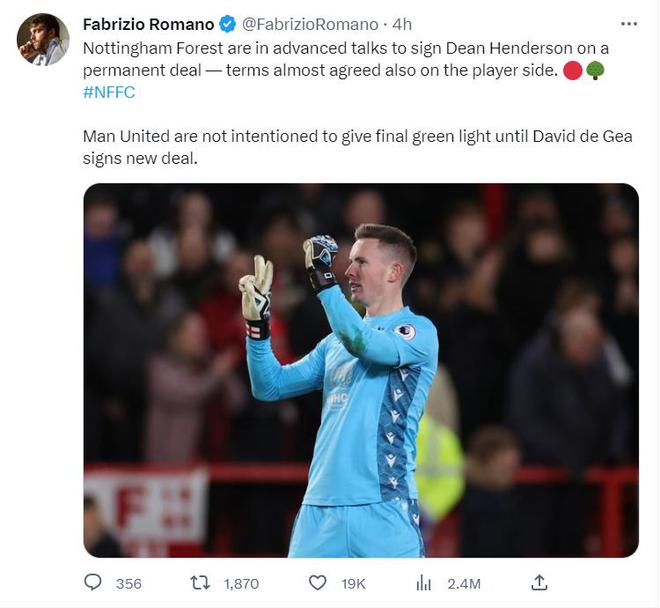Open the 4h timestamp link

tap(402, 24)
